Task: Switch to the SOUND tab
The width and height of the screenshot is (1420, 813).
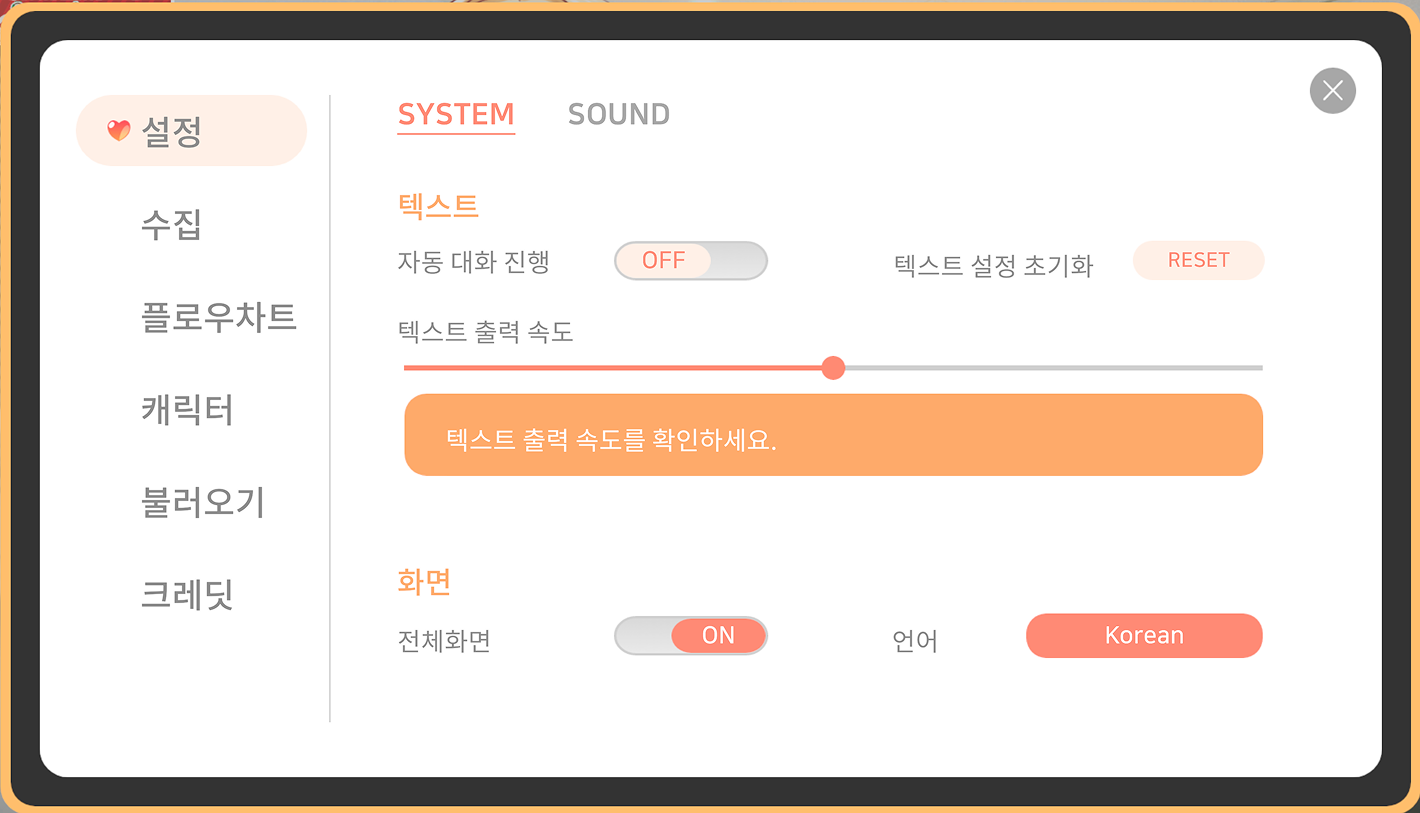Action: 619,114
